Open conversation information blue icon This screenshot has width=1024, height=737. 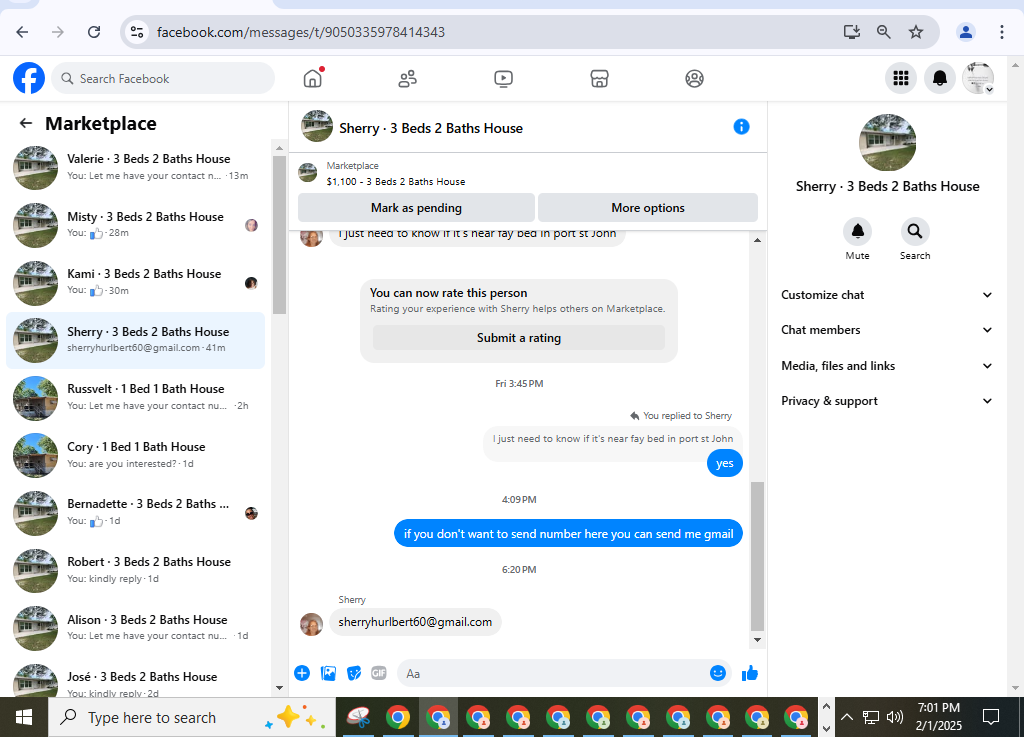coord(741,127)
